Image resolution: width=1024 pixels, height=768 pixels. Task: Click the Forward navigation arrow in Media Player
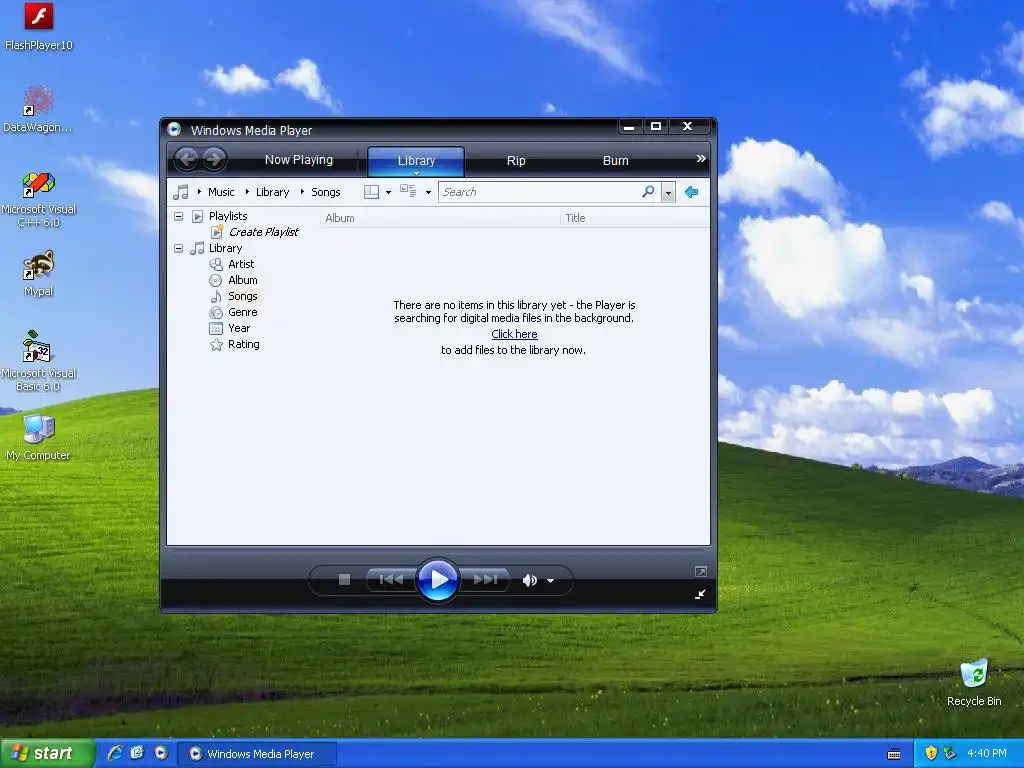click(214, 159)
